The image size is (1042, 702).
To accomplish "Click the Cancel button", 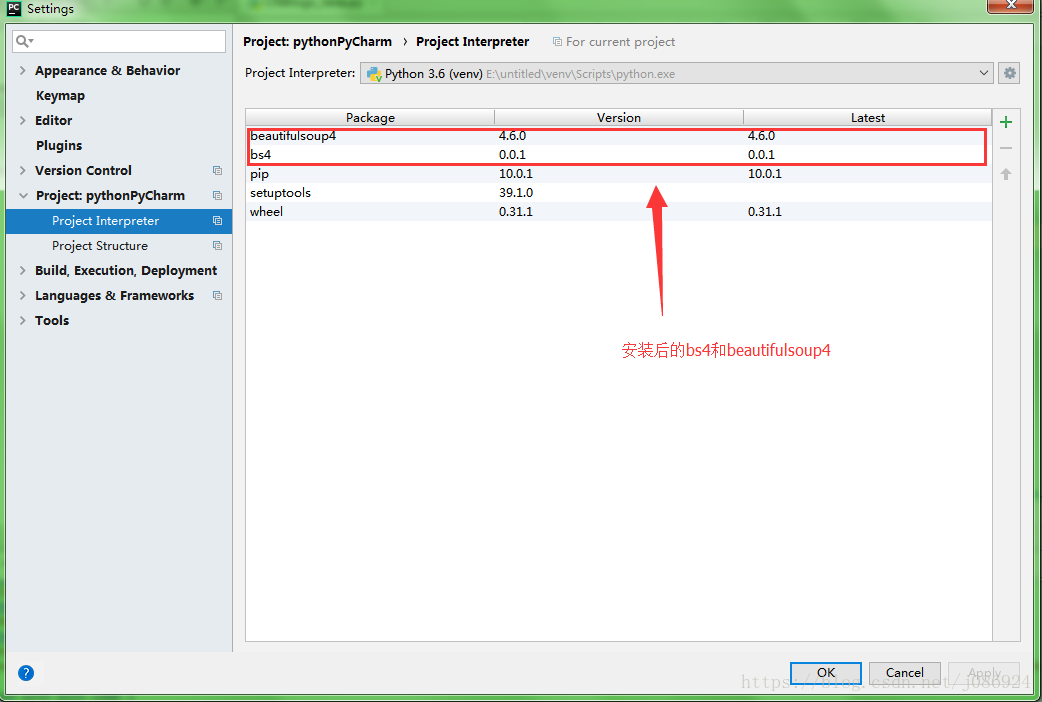I will 904,673.
